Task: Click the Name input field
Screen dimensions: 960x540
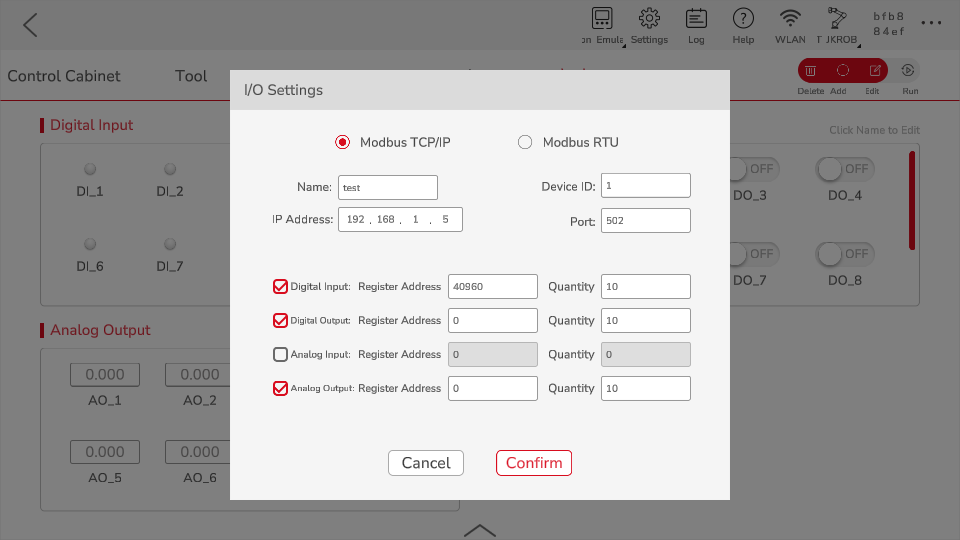Action: tap(387, 187)
